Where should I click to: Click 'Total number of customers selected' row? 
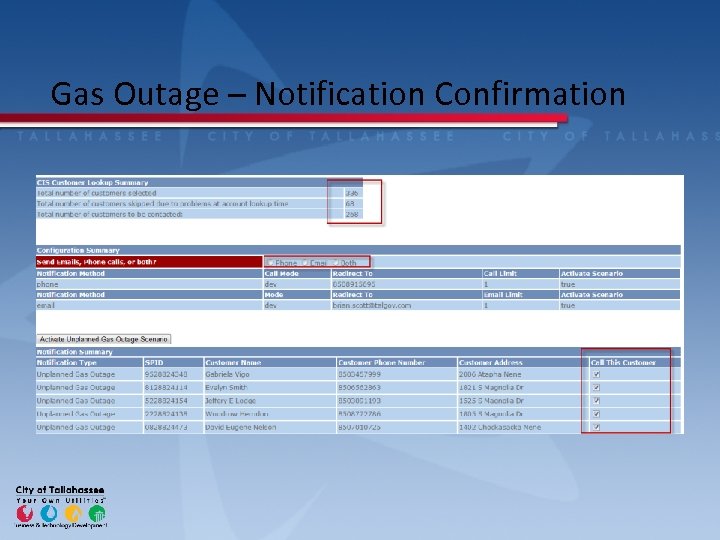pos(199,193)
